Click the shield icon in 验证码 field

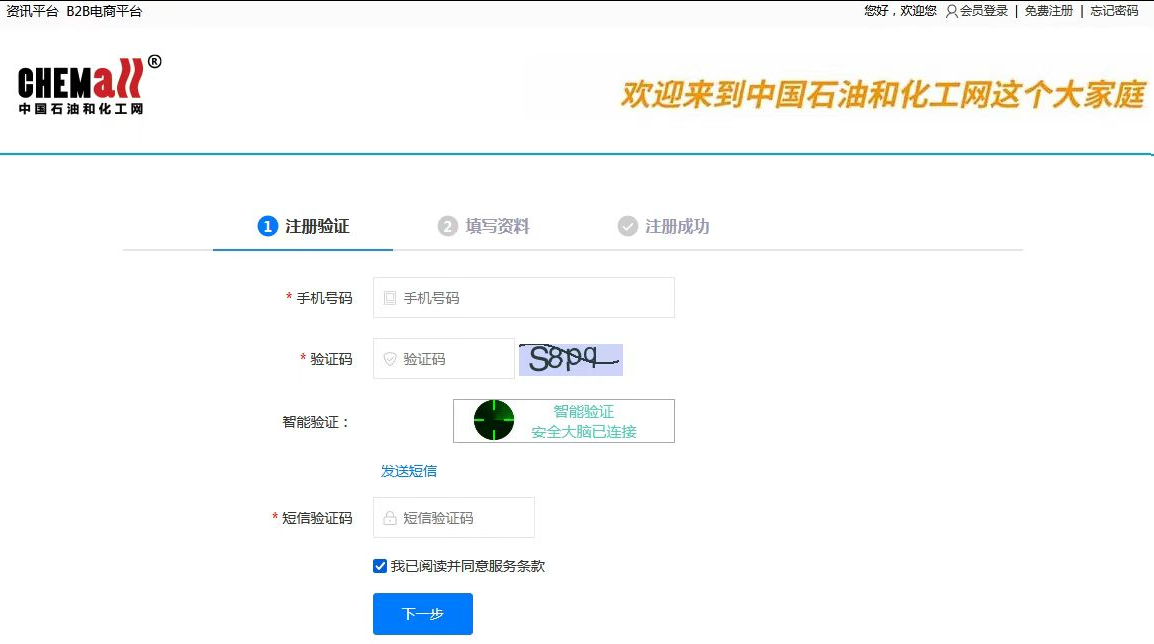click(390, 359)
